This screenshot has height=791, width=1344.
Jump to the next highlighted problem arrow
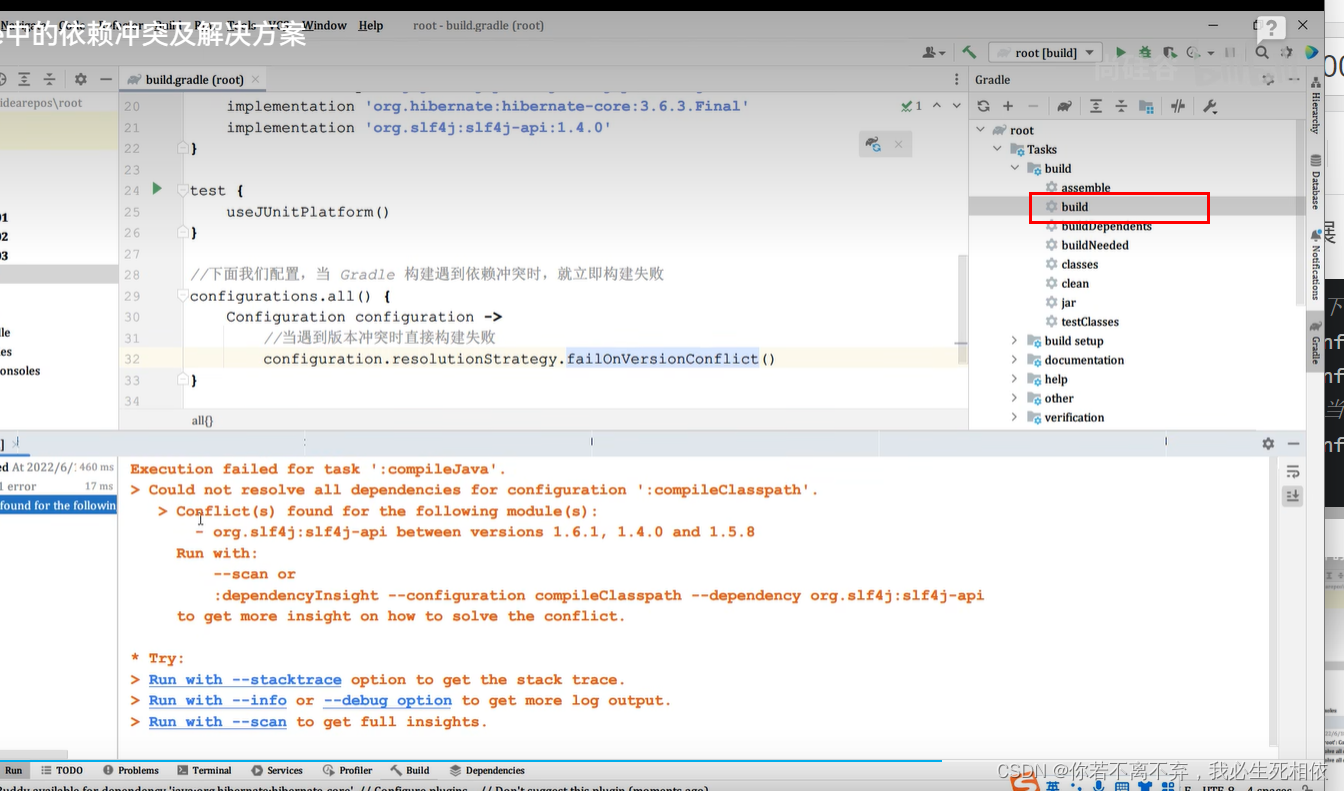pos(956,105)
